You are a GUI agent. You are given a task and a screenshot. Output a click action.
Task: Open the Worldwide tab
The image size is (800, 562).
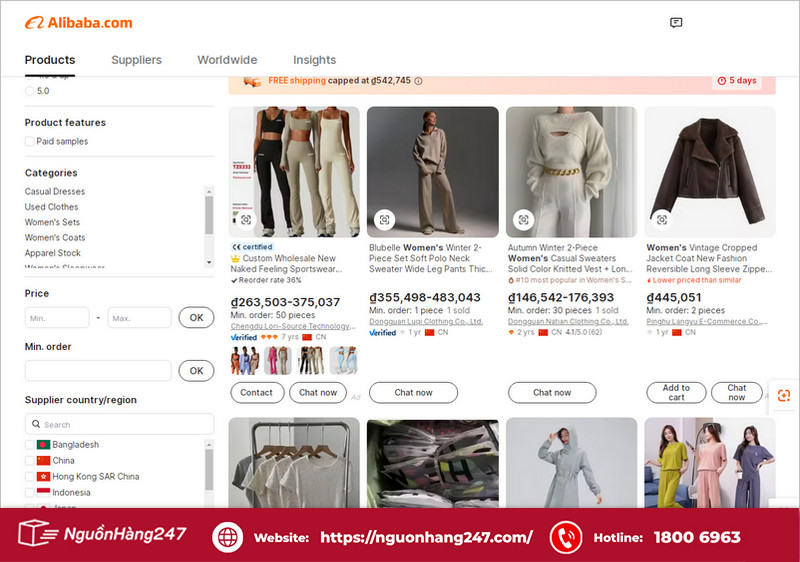tap(227, 60)
